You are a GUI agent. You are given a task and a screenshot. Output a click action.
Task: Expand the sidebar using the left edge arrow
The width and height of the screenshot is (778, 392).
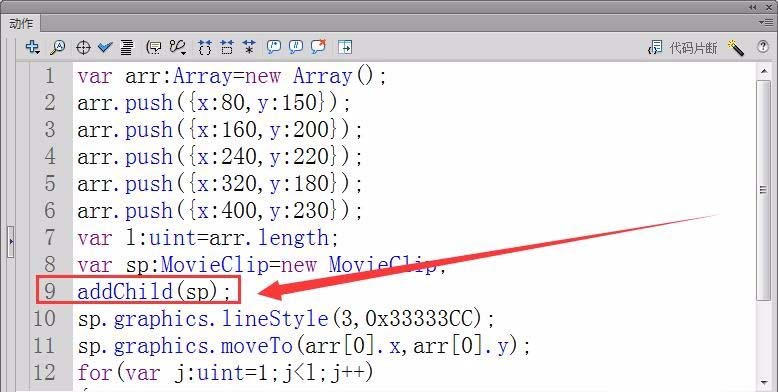click(11, 242)
